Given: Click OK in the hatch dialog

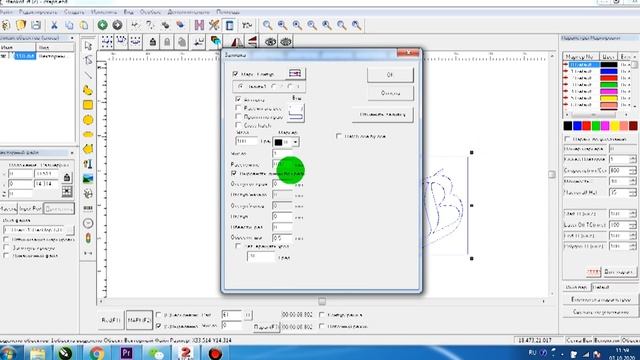Looking at the screenshot, I should (x=390, y=75).
